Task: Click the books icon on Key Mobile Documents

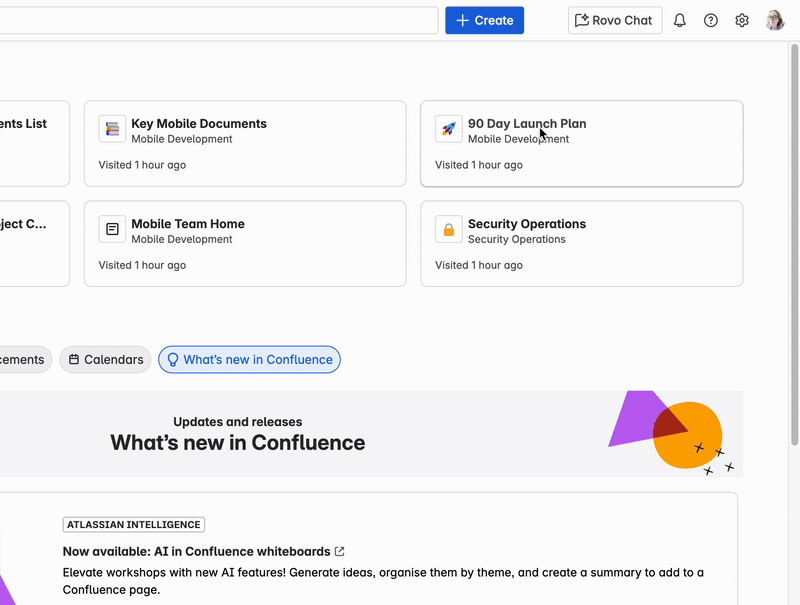Action: (112, 129)
